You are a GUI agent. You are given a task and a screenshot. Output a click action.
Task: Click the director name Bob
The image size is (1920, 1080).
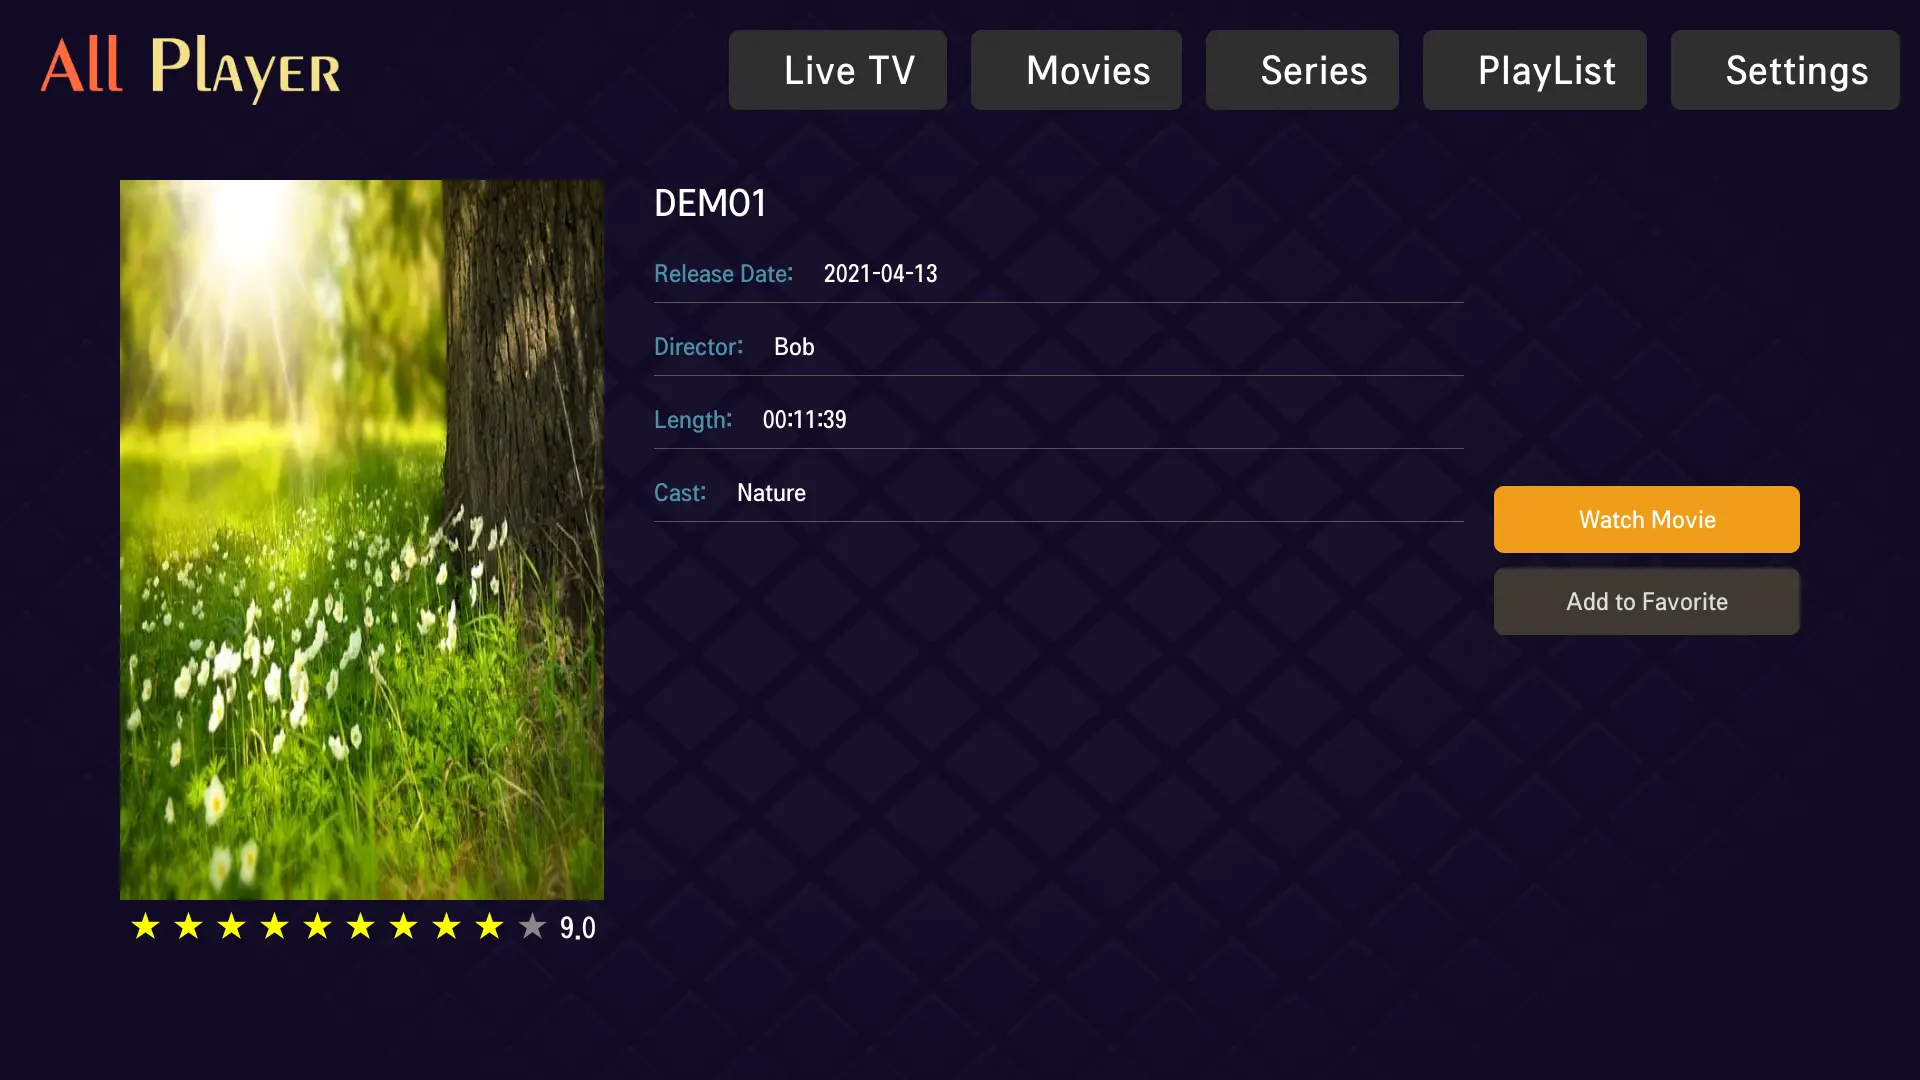794,347
